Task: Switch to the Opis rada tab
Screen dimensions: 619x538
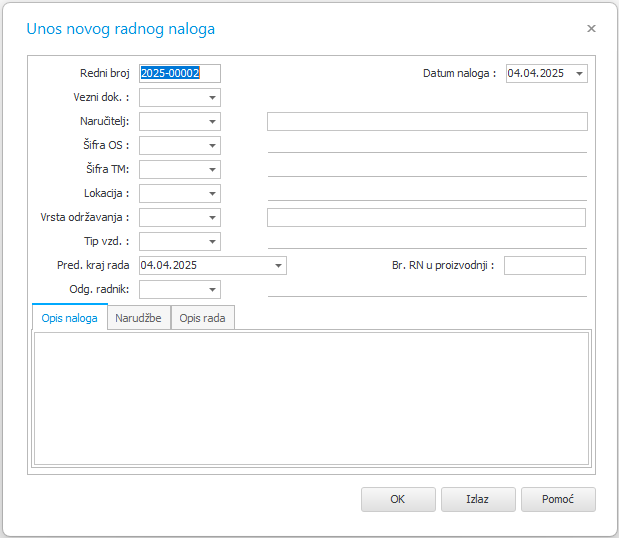Action: (x=203, y=318)
